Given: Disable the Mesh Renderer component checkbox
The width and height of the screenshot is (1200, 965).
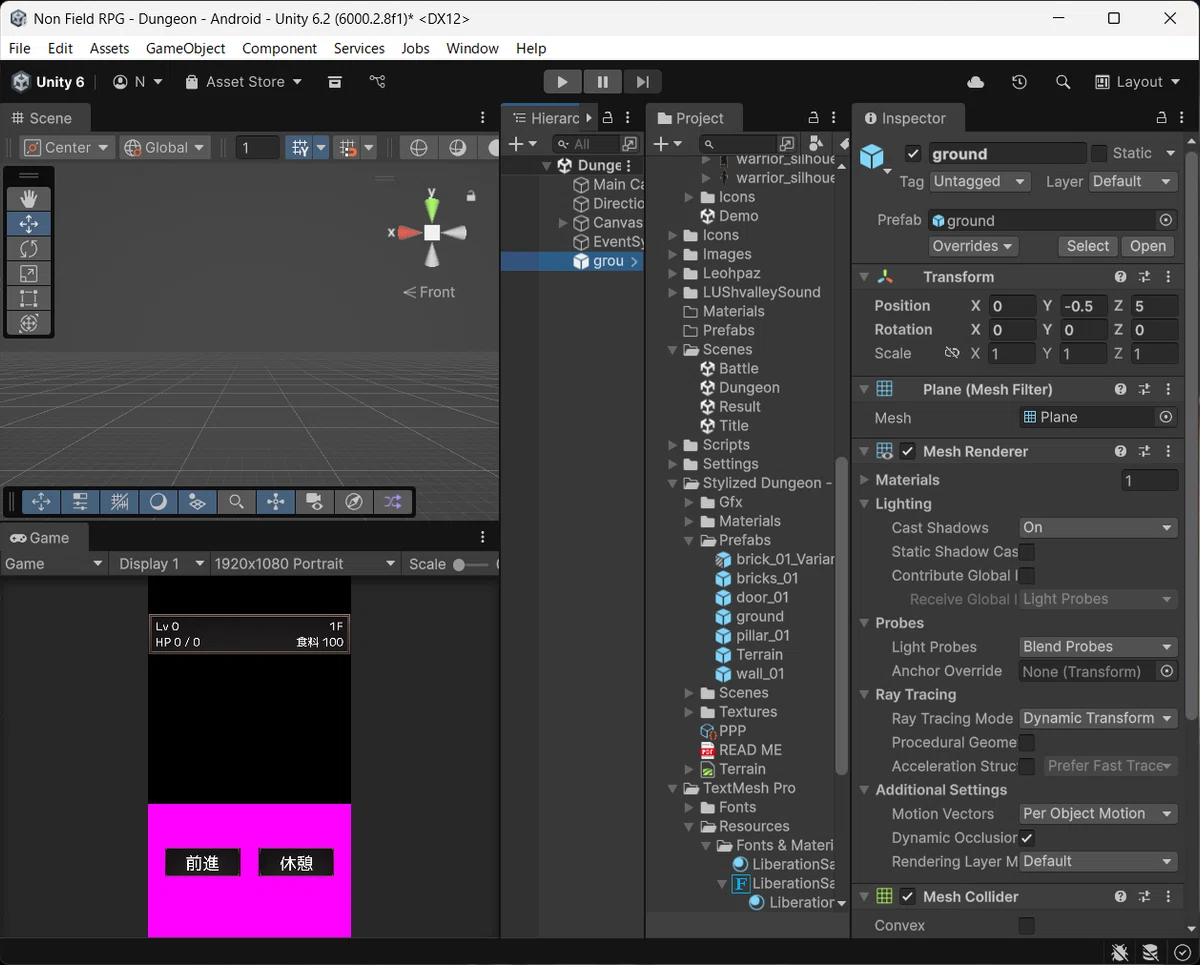Looking at the screenshot, I should tap(907, 452).
